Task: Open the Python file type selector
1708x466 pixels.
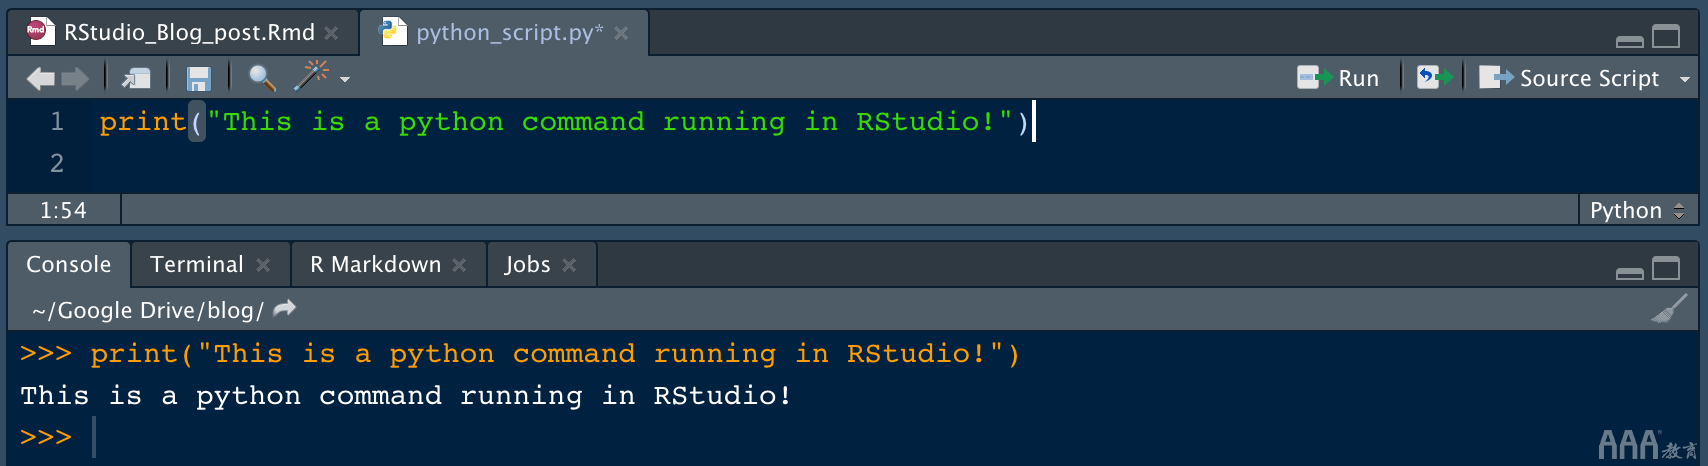Action: pos(1637,210)
